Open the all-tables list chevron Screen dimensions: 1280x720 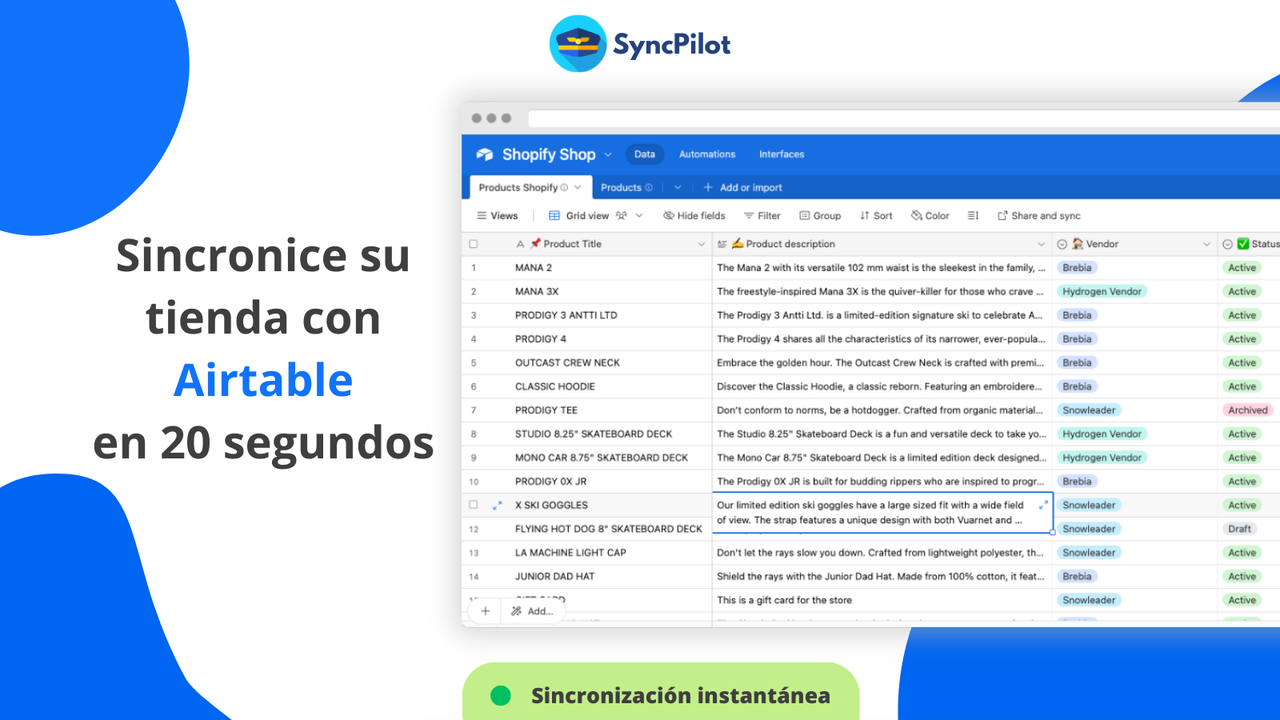pos(677,187)
